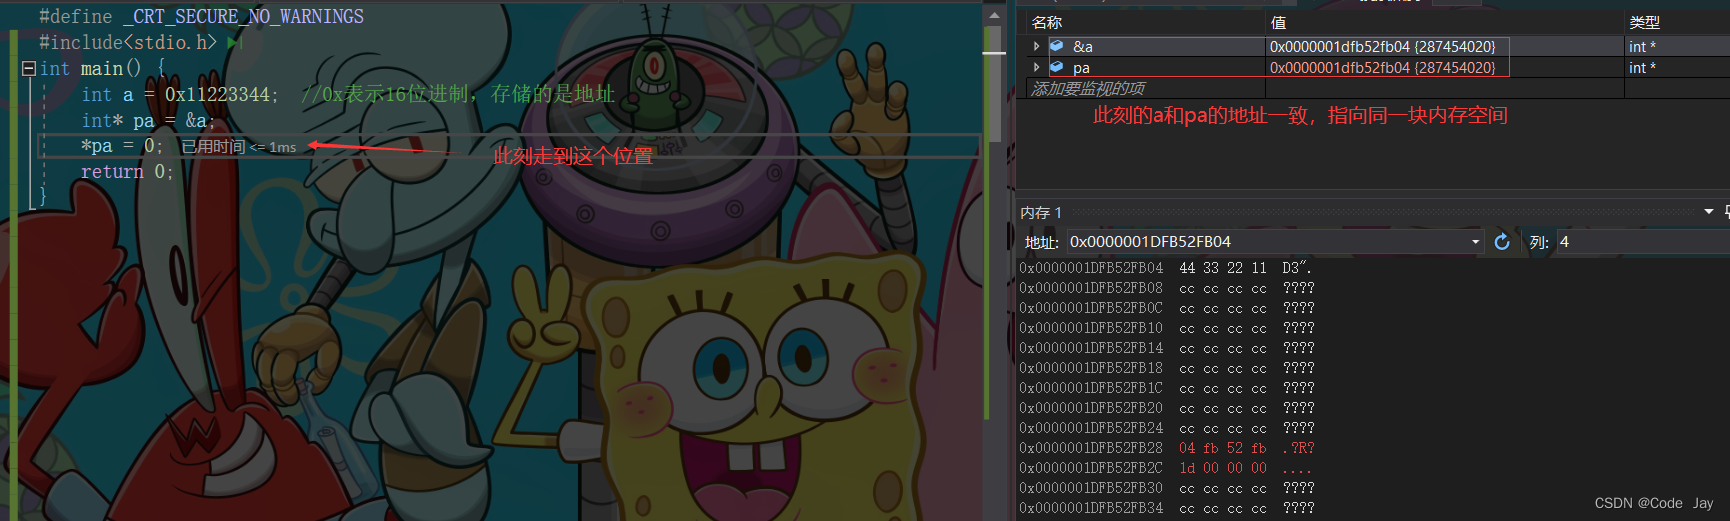Click the memory row address 0x0000001DFB52FB10
Image resolution: width=1730 pixels, height=521 pixels.
1091,328
